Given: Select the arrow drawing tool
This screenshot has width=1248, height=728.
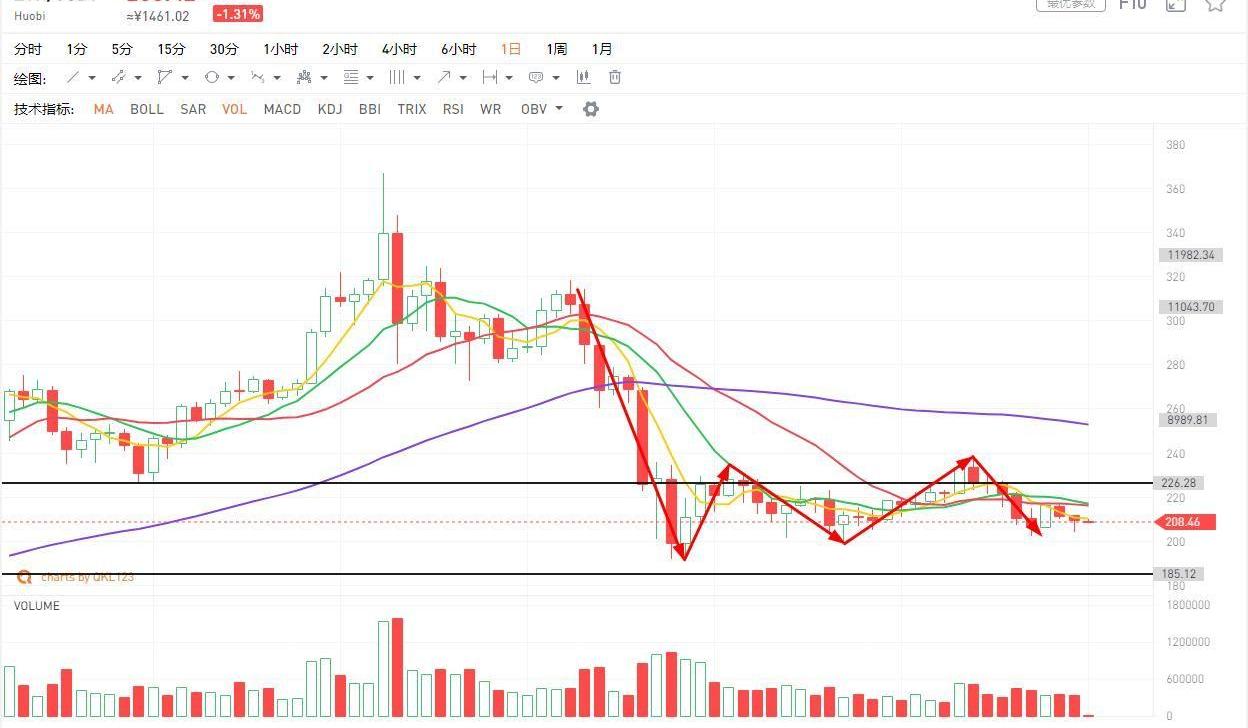Looking at the screenshot, I should [x=444, y=78].
